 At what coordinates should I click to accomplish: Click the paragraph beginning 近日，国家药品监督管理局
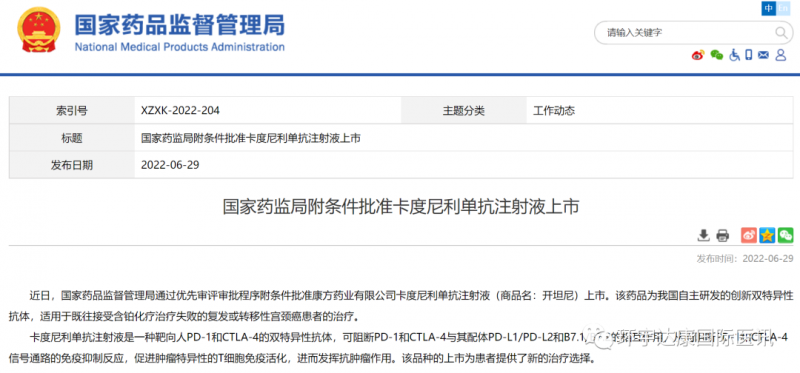click(401, 306)
